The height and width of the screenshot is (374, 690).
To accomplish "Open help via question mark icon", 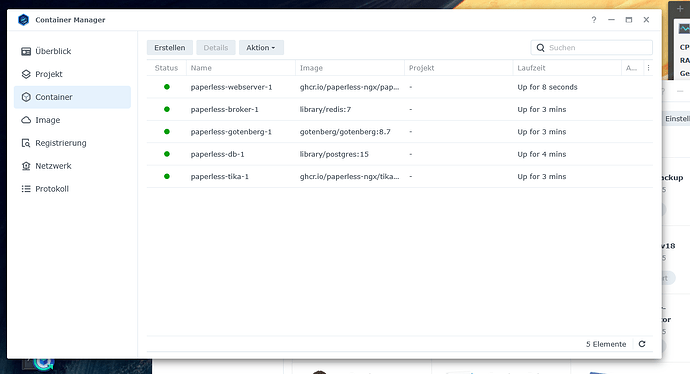I will [x=594, y=20].
